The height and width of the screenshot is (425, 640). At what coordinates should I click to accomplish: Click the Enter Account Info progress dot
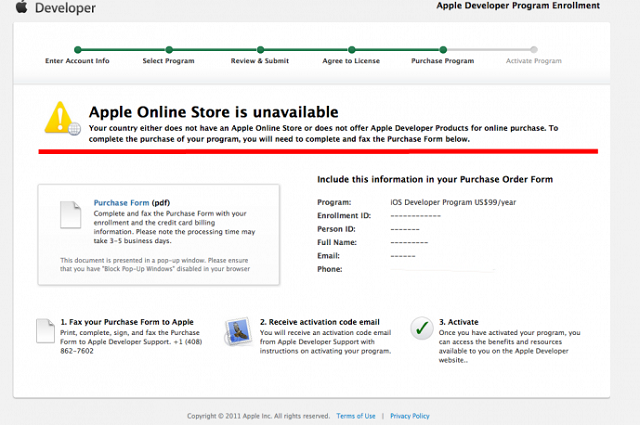pos(78,50)
